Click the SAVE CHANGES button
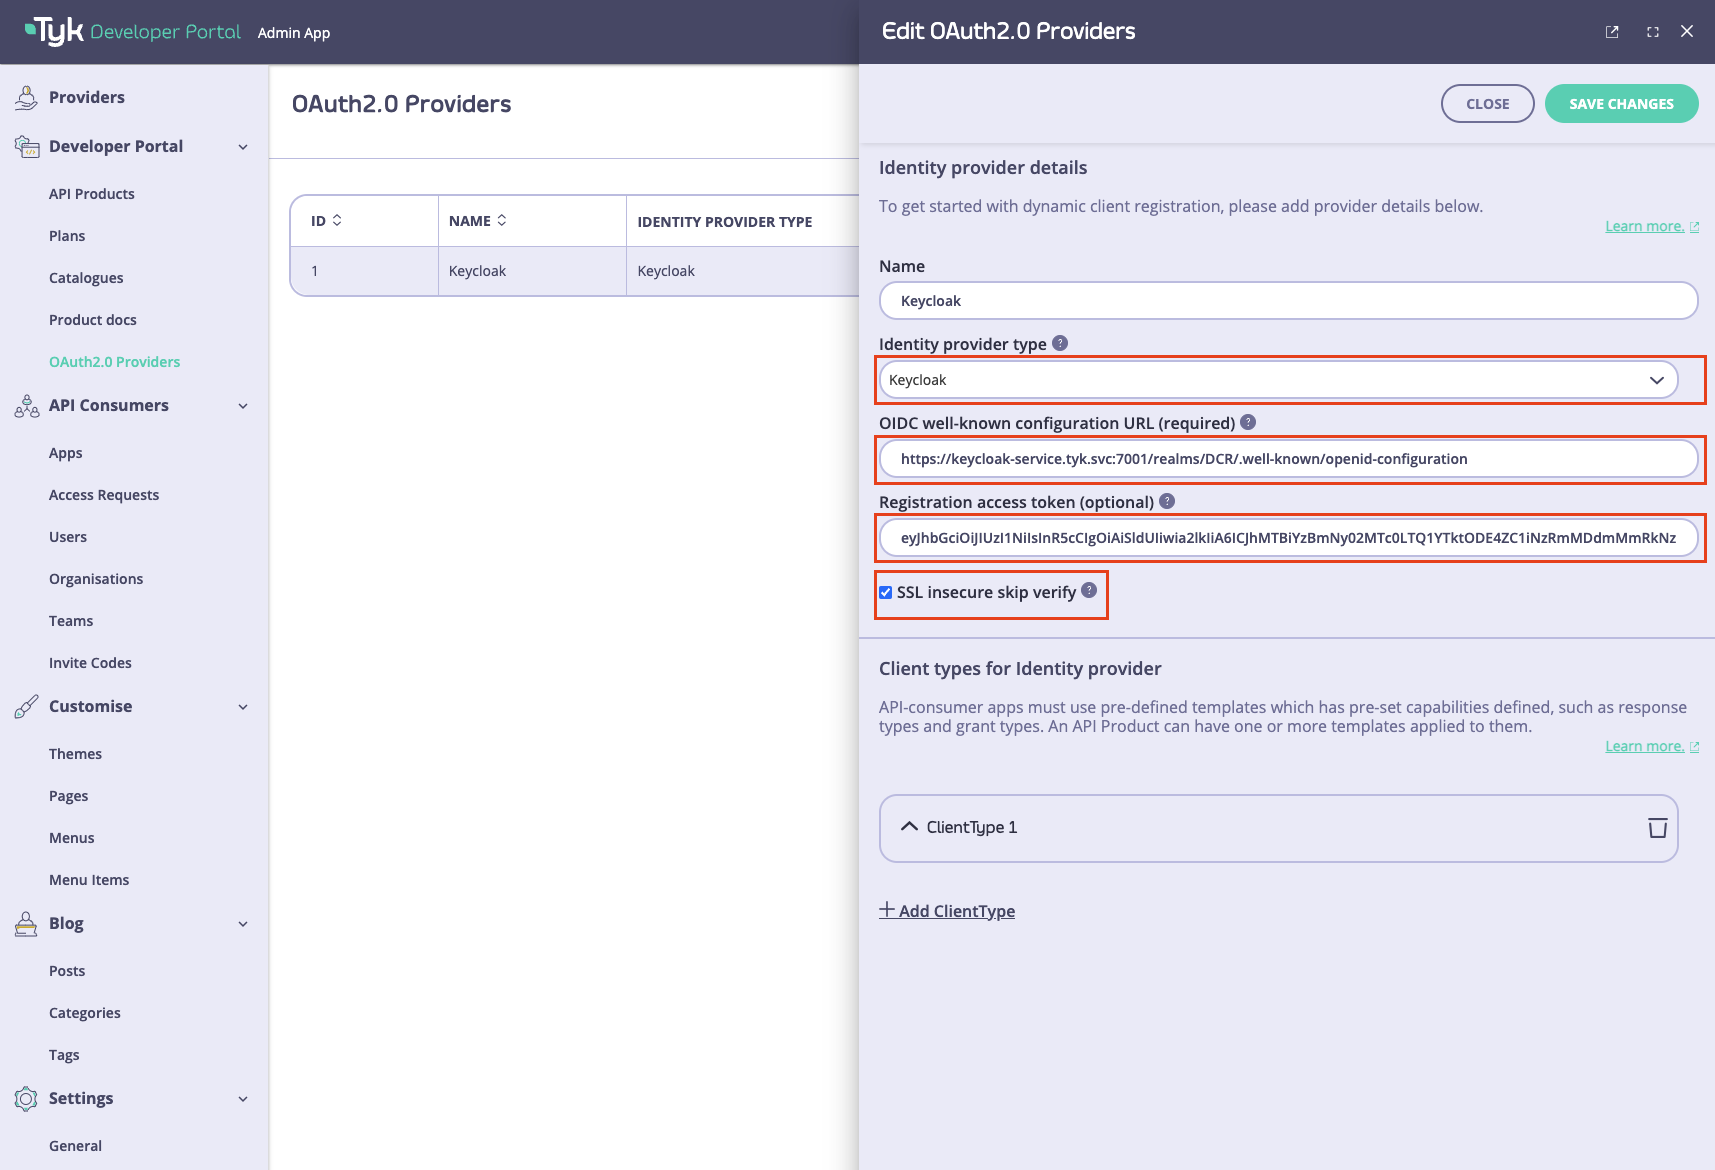 coord(1620,103)
